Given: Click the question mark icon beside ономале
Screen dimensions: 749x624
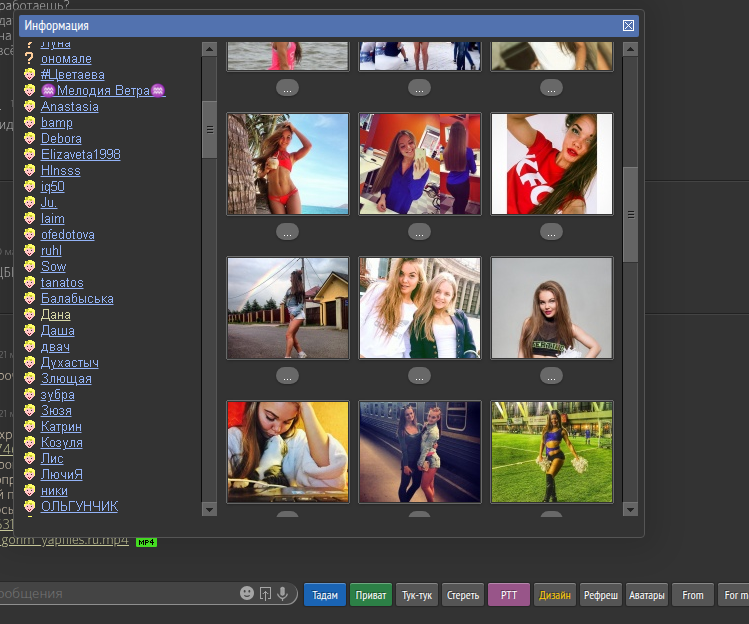Looking at the screenshot, I should (31, 59).
